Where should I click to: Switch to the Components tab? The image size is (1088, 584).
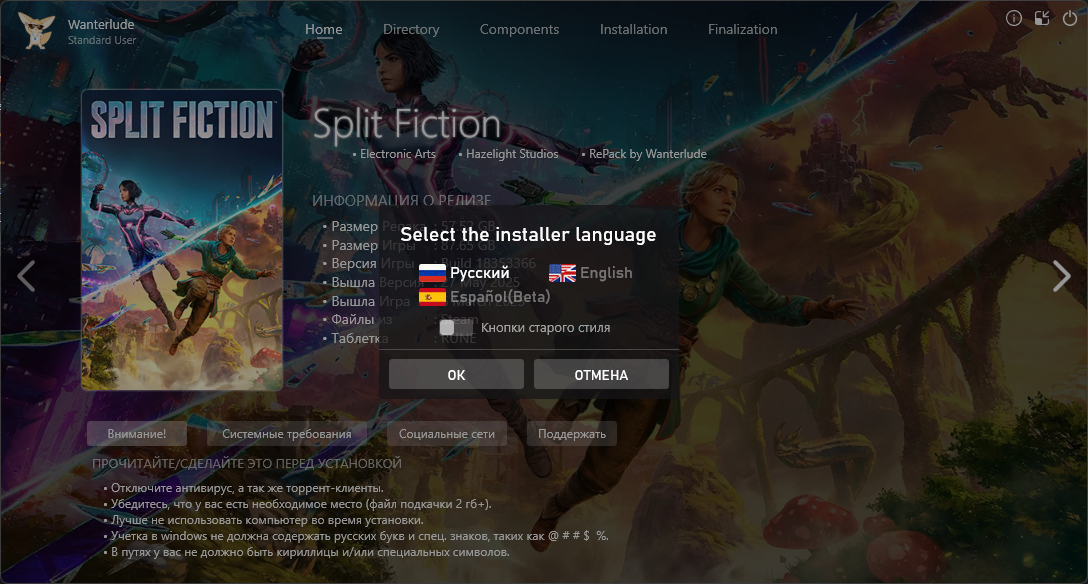pyautogui.click(x=519, y=29)
